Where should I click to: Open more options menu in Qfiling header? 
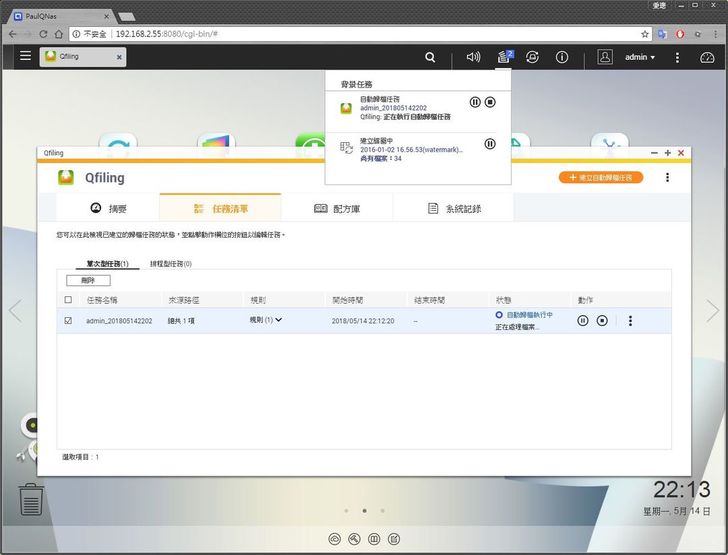[x=668, y=178]
